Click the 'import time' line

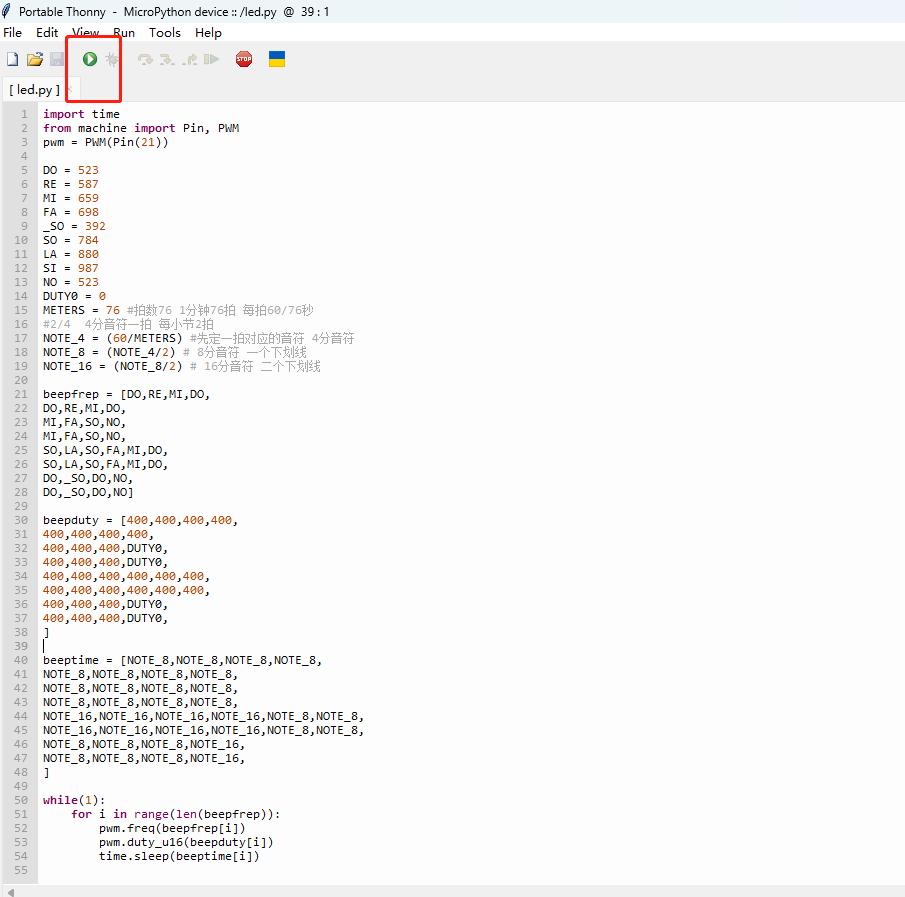(81, 114)
